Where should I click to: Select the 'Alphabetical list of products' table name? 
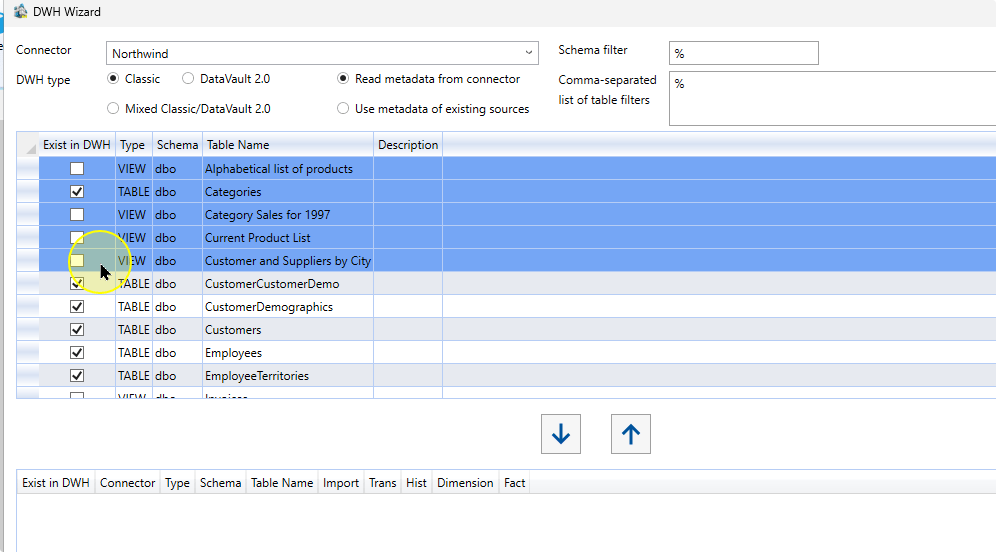click(288, 168)
